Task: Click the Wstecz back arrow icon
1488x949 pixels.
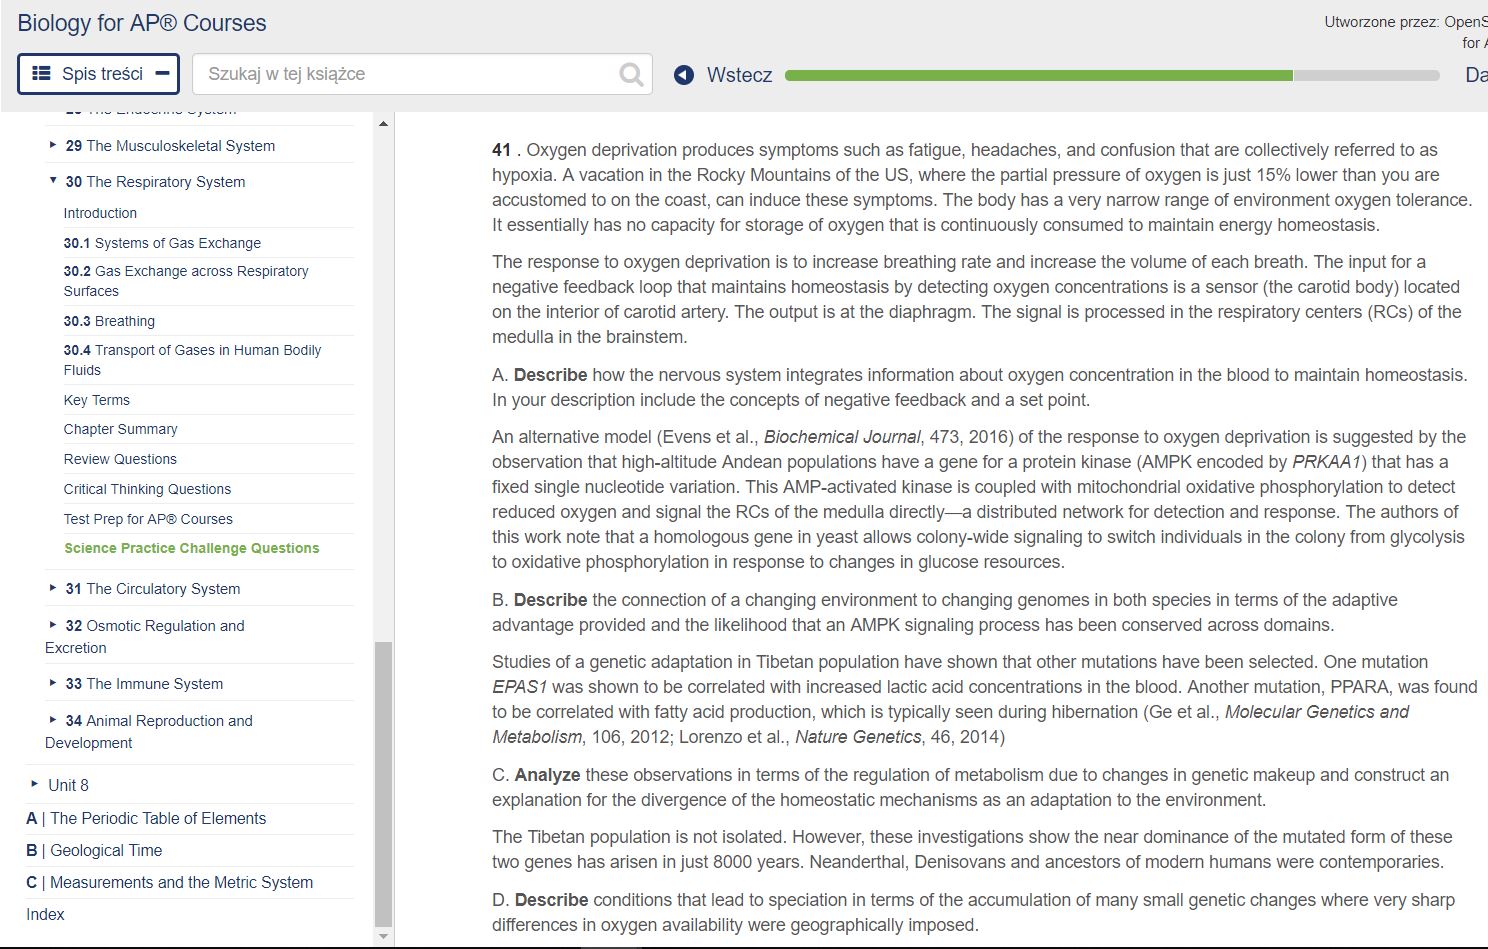Action: tap(684, 75)
